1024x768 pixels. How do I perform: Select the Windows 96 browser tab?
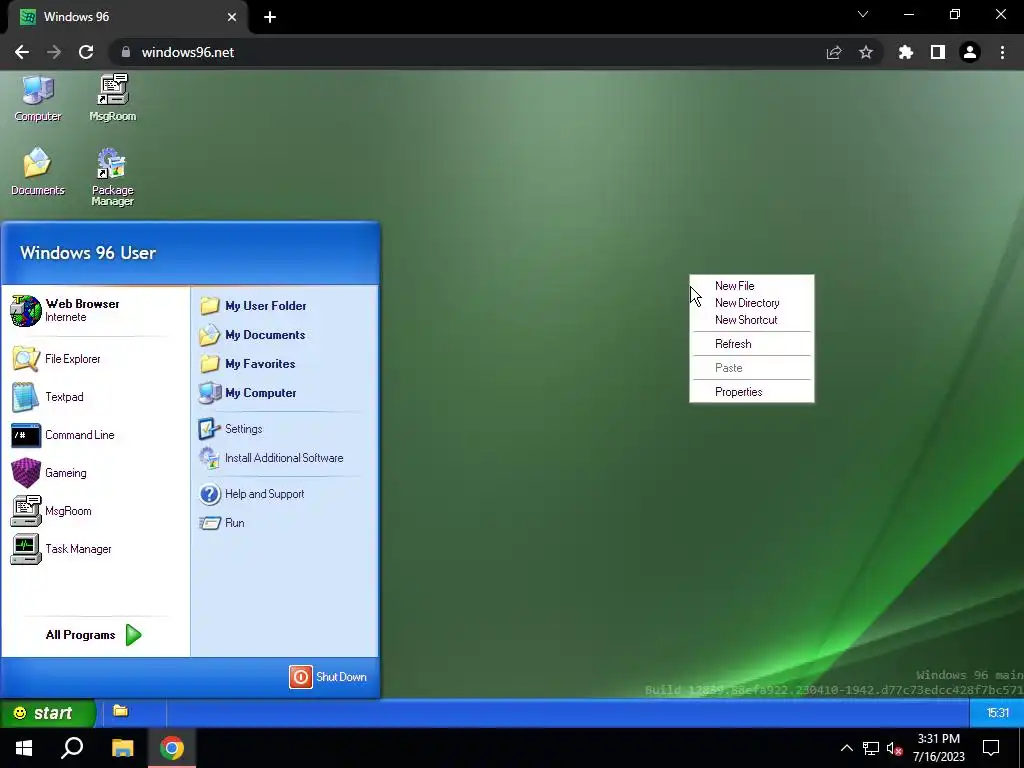pos(127,17)
